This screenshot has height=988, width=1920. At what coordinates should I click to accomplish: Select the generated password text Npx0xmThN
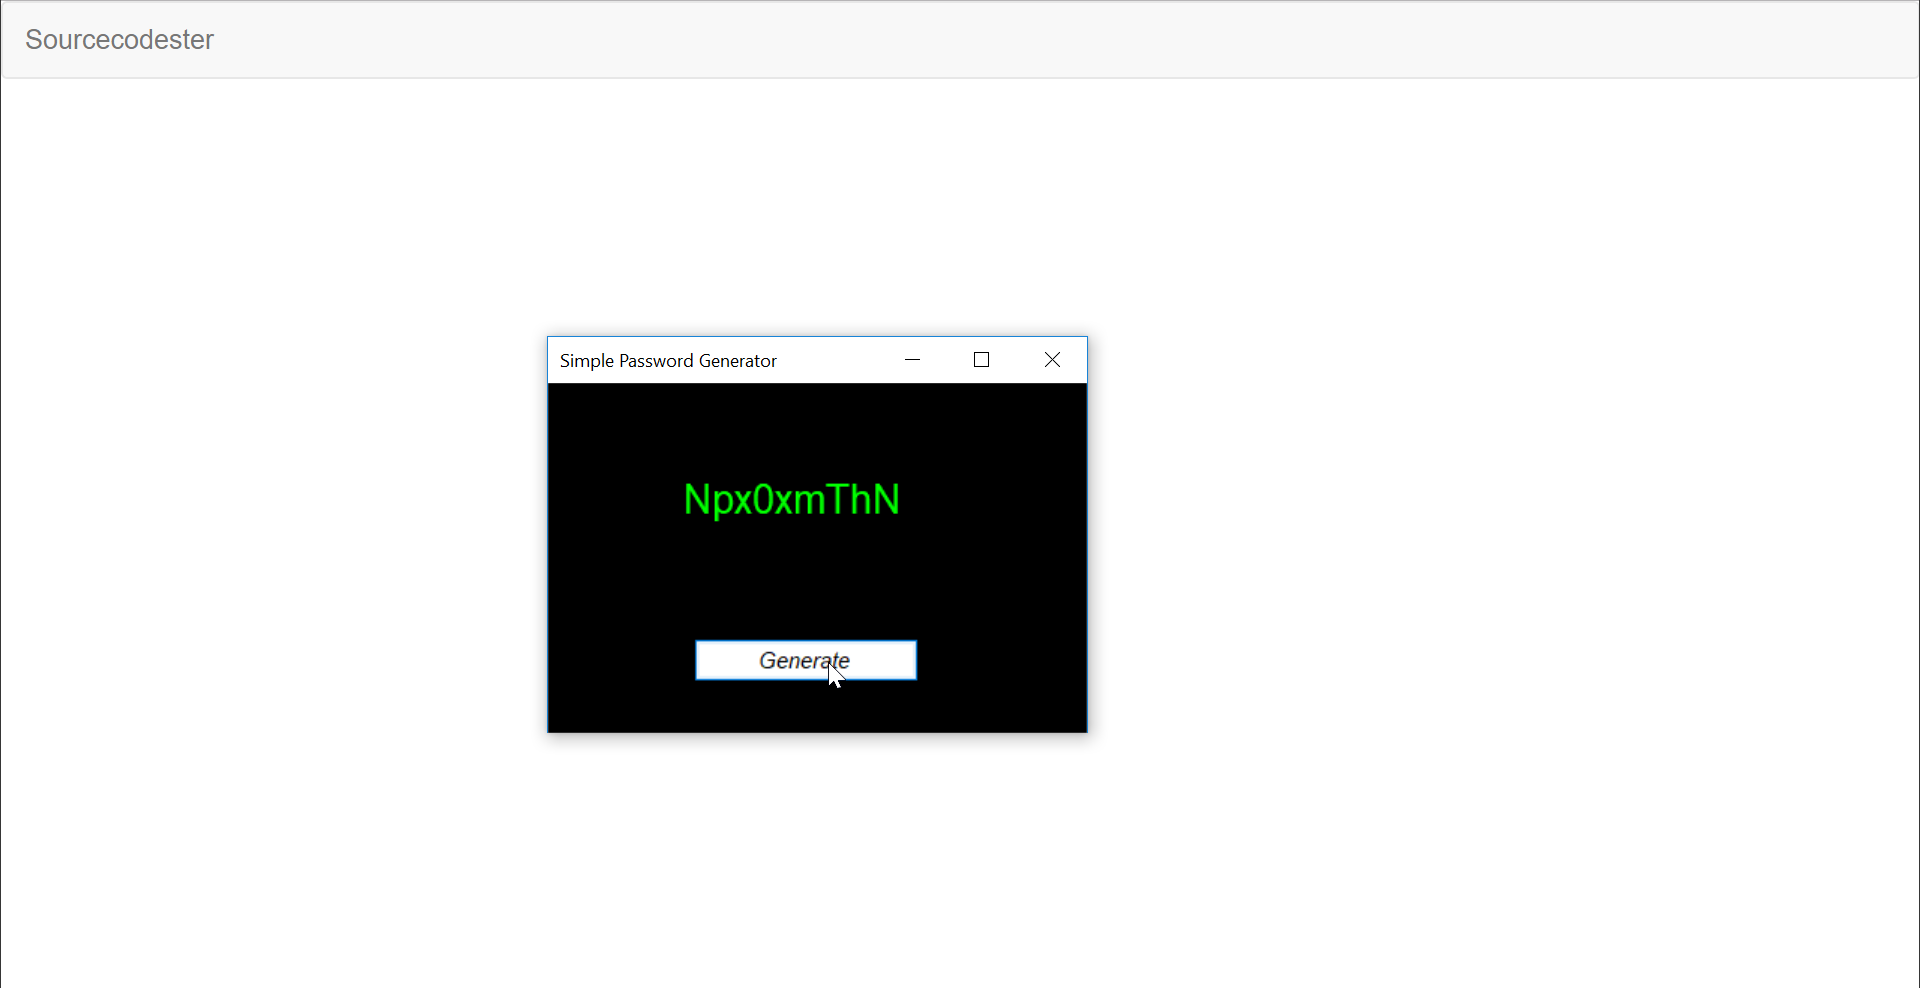tap(792, 500)
